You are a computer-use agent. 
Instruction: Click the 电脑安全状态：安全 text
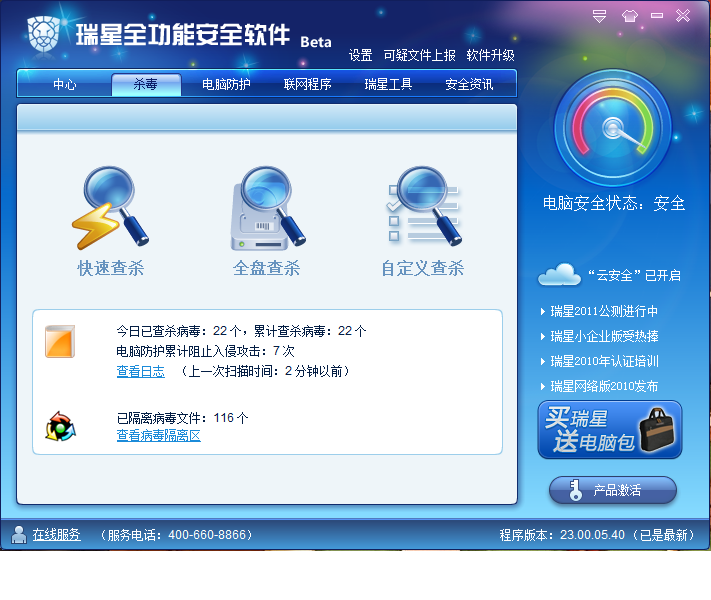(x=614, y=203)
